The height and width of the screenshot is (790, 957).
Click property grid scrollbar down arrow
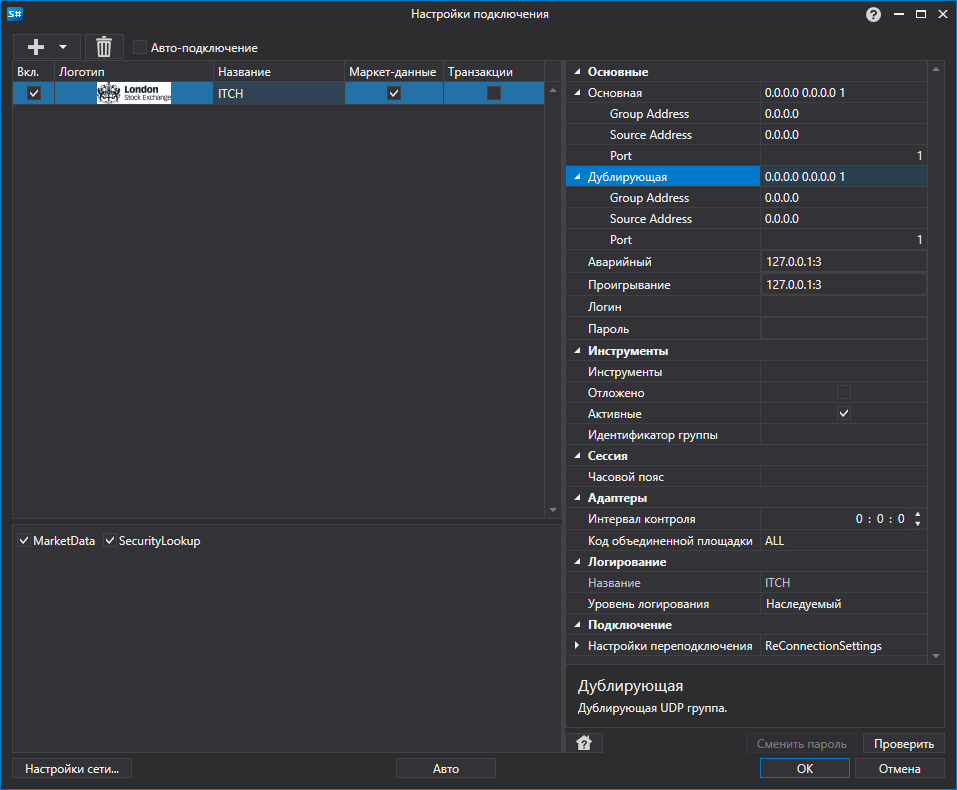(x=936, y=656)
